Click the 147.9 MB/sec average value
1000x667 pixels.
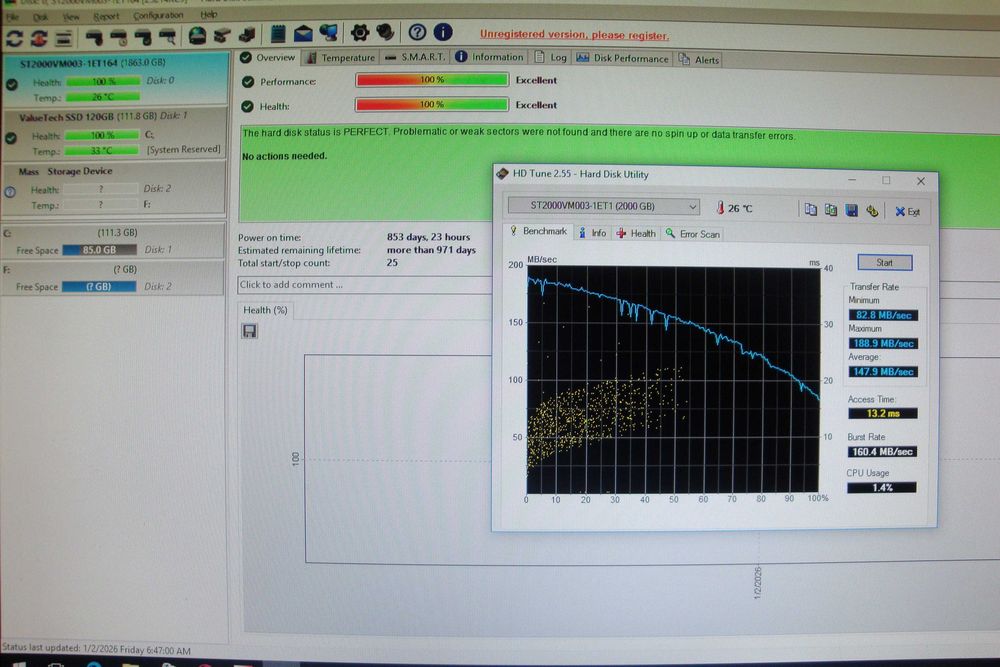(883, 371)
